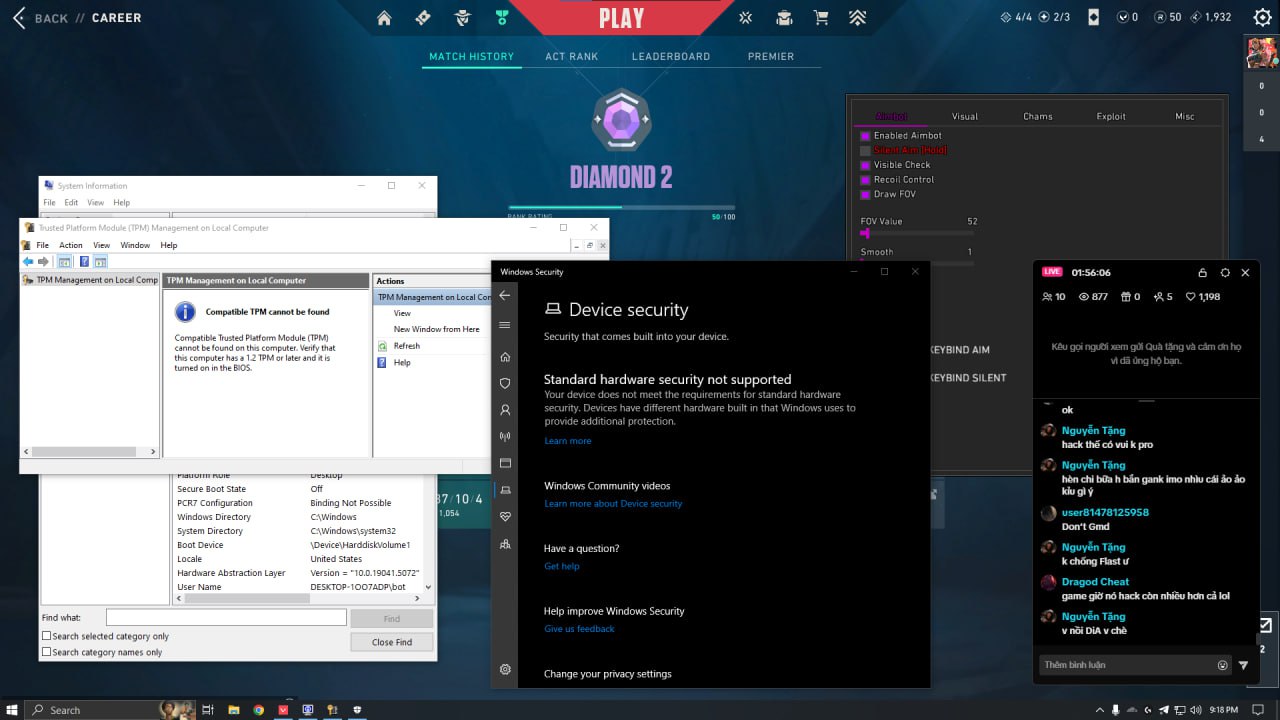Show hidden system tray icons chevron
Viewport: 1280px width, 720px height.
(x=1100, y=710)
